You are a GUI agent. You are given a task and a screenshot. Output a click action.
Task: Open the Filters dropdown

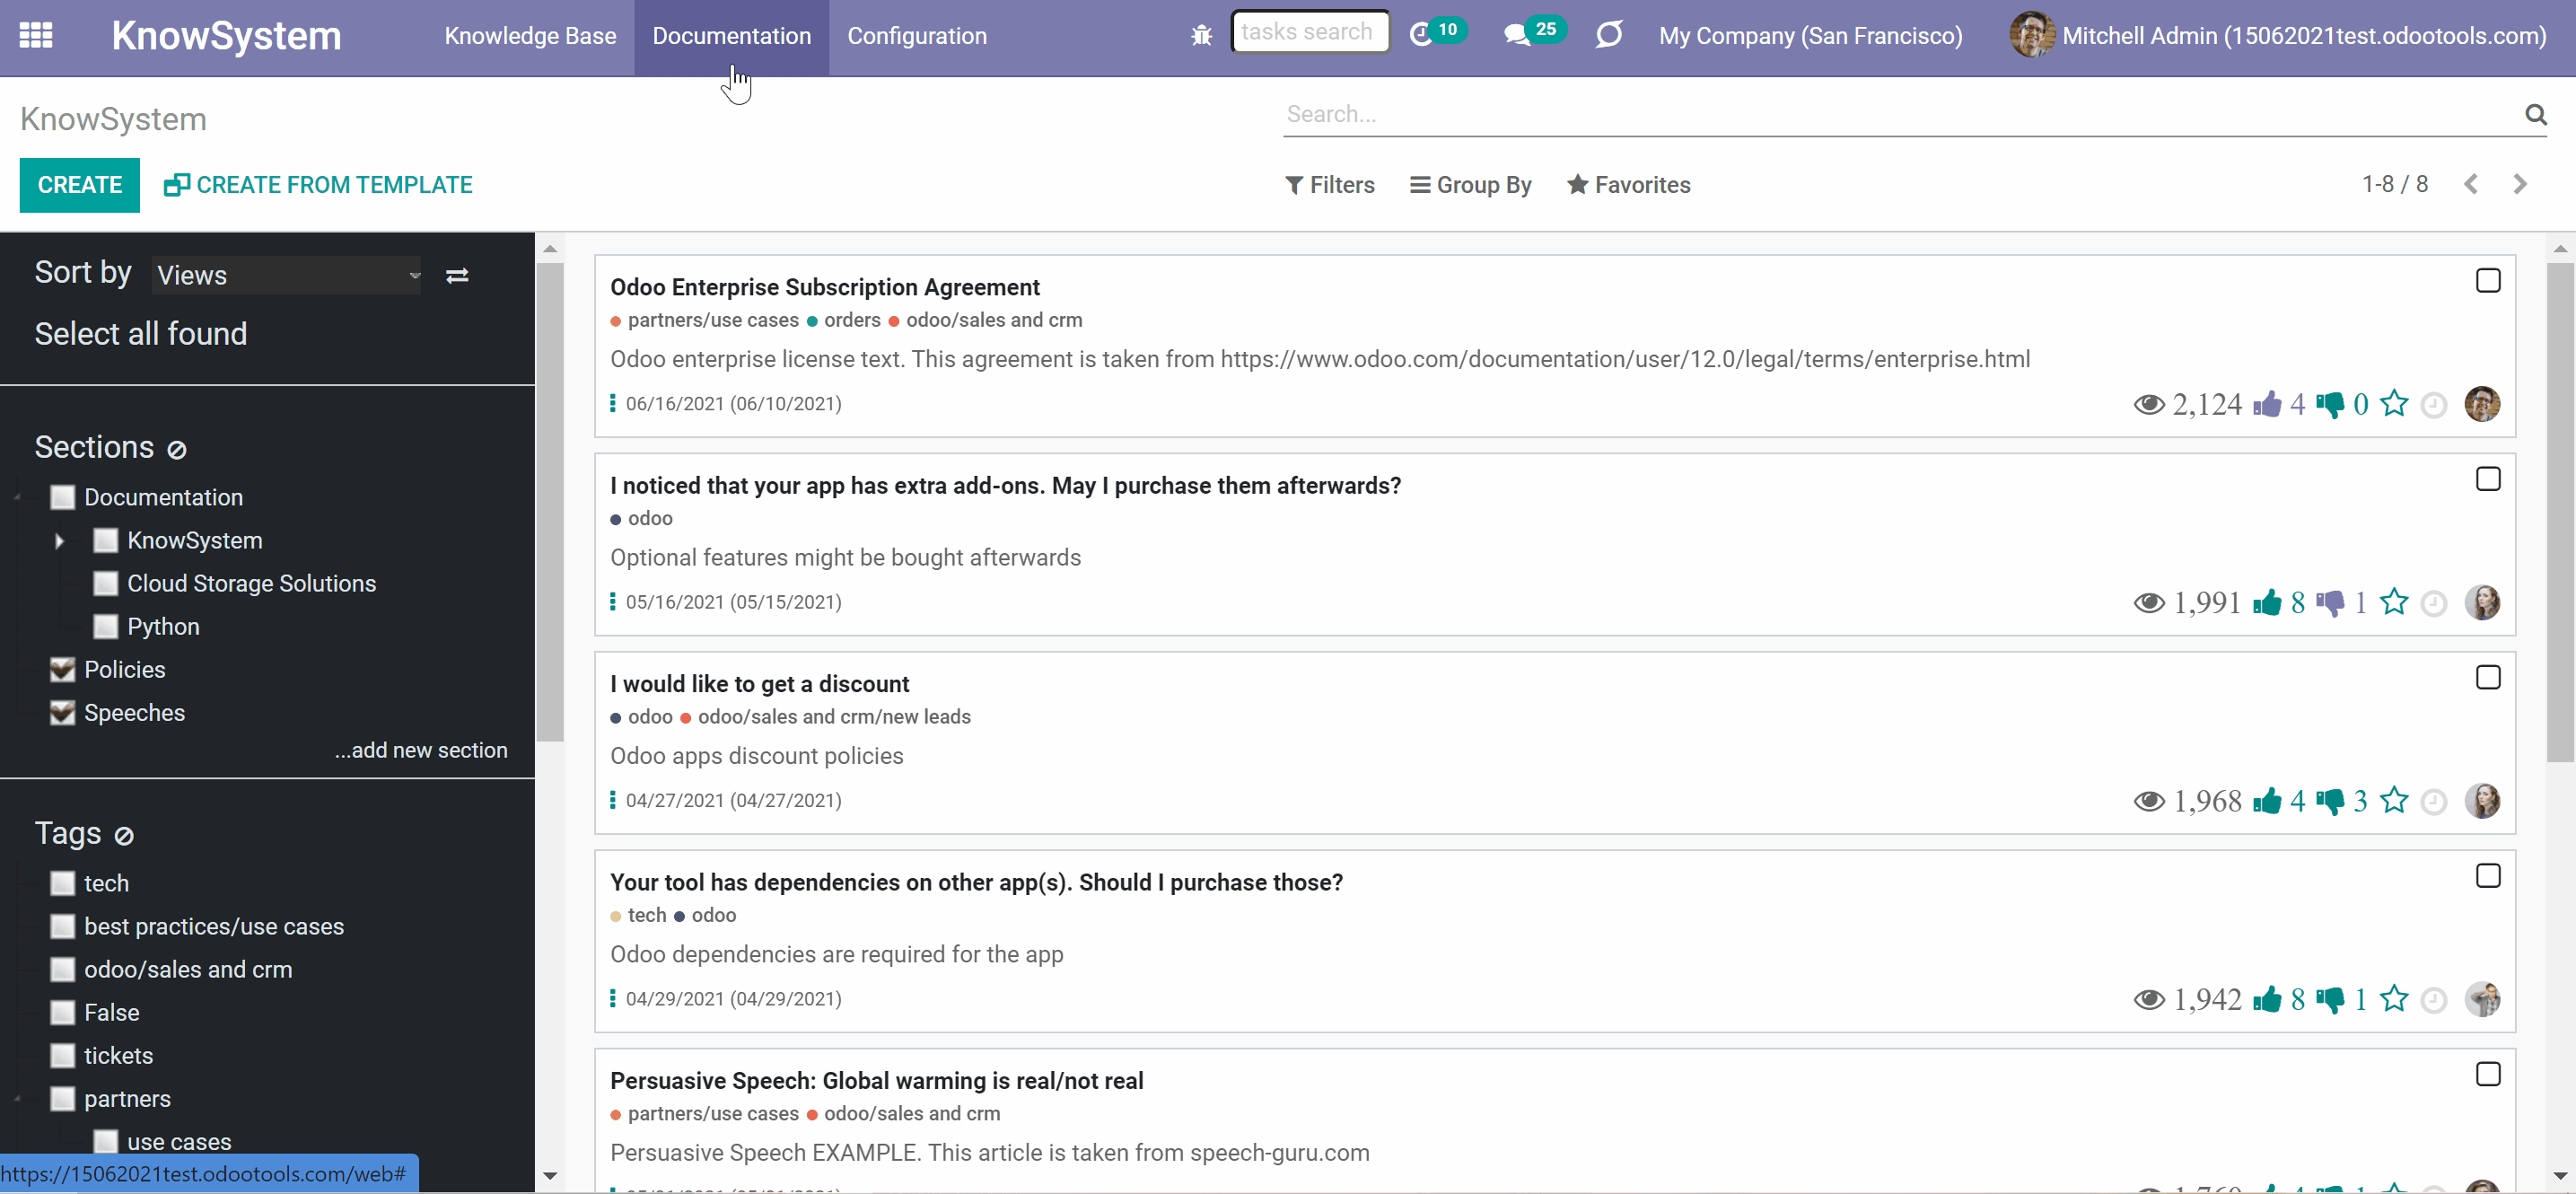(1329, 185)
